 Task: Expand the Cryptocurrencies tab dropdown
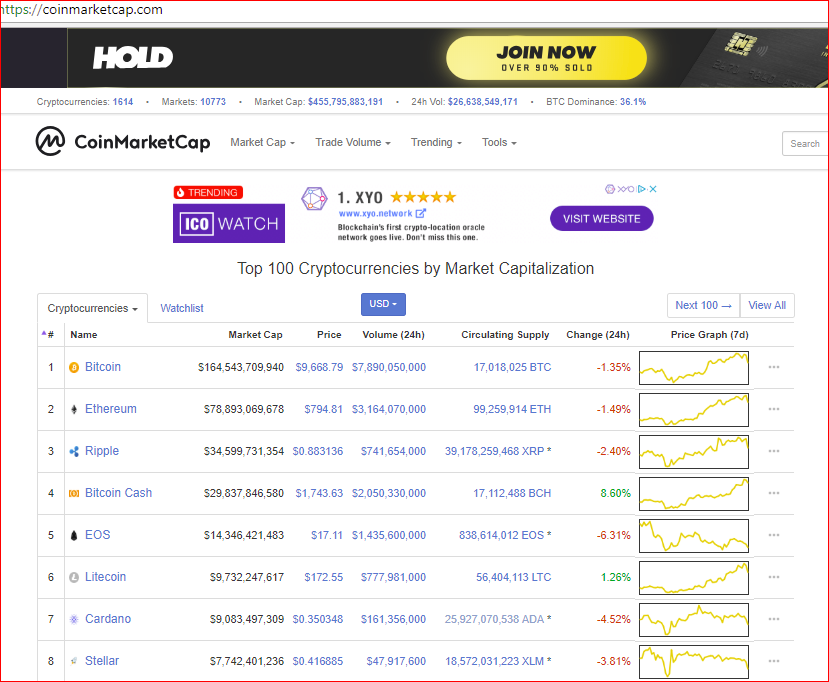click(x=93, y=308)
